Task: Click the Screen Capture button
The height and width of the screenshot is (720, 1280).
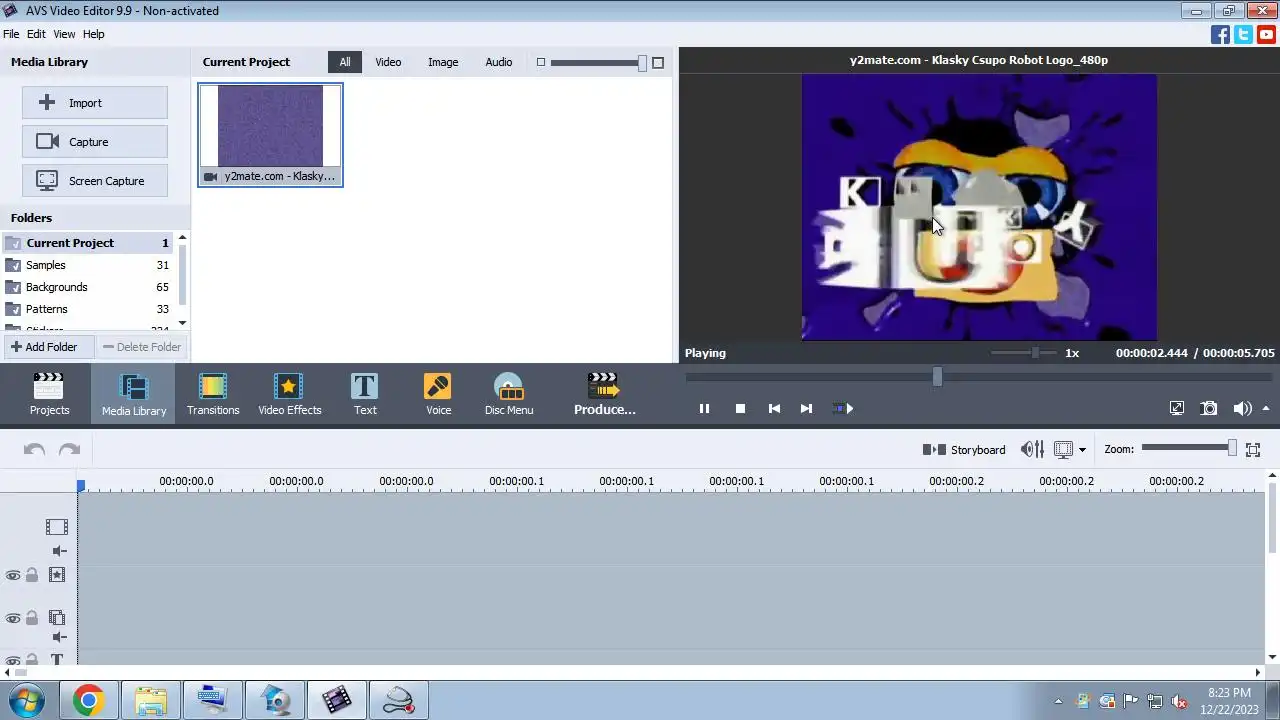Action: pos(95,181)
